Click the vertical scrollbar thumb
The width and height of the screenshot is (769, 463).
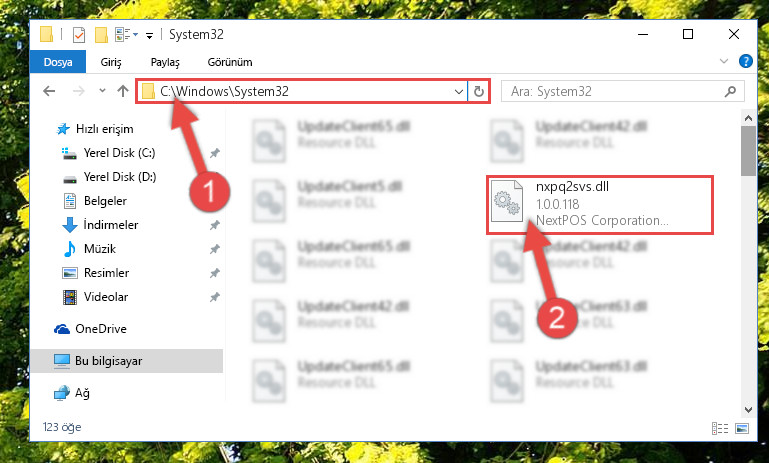[748, 151]
